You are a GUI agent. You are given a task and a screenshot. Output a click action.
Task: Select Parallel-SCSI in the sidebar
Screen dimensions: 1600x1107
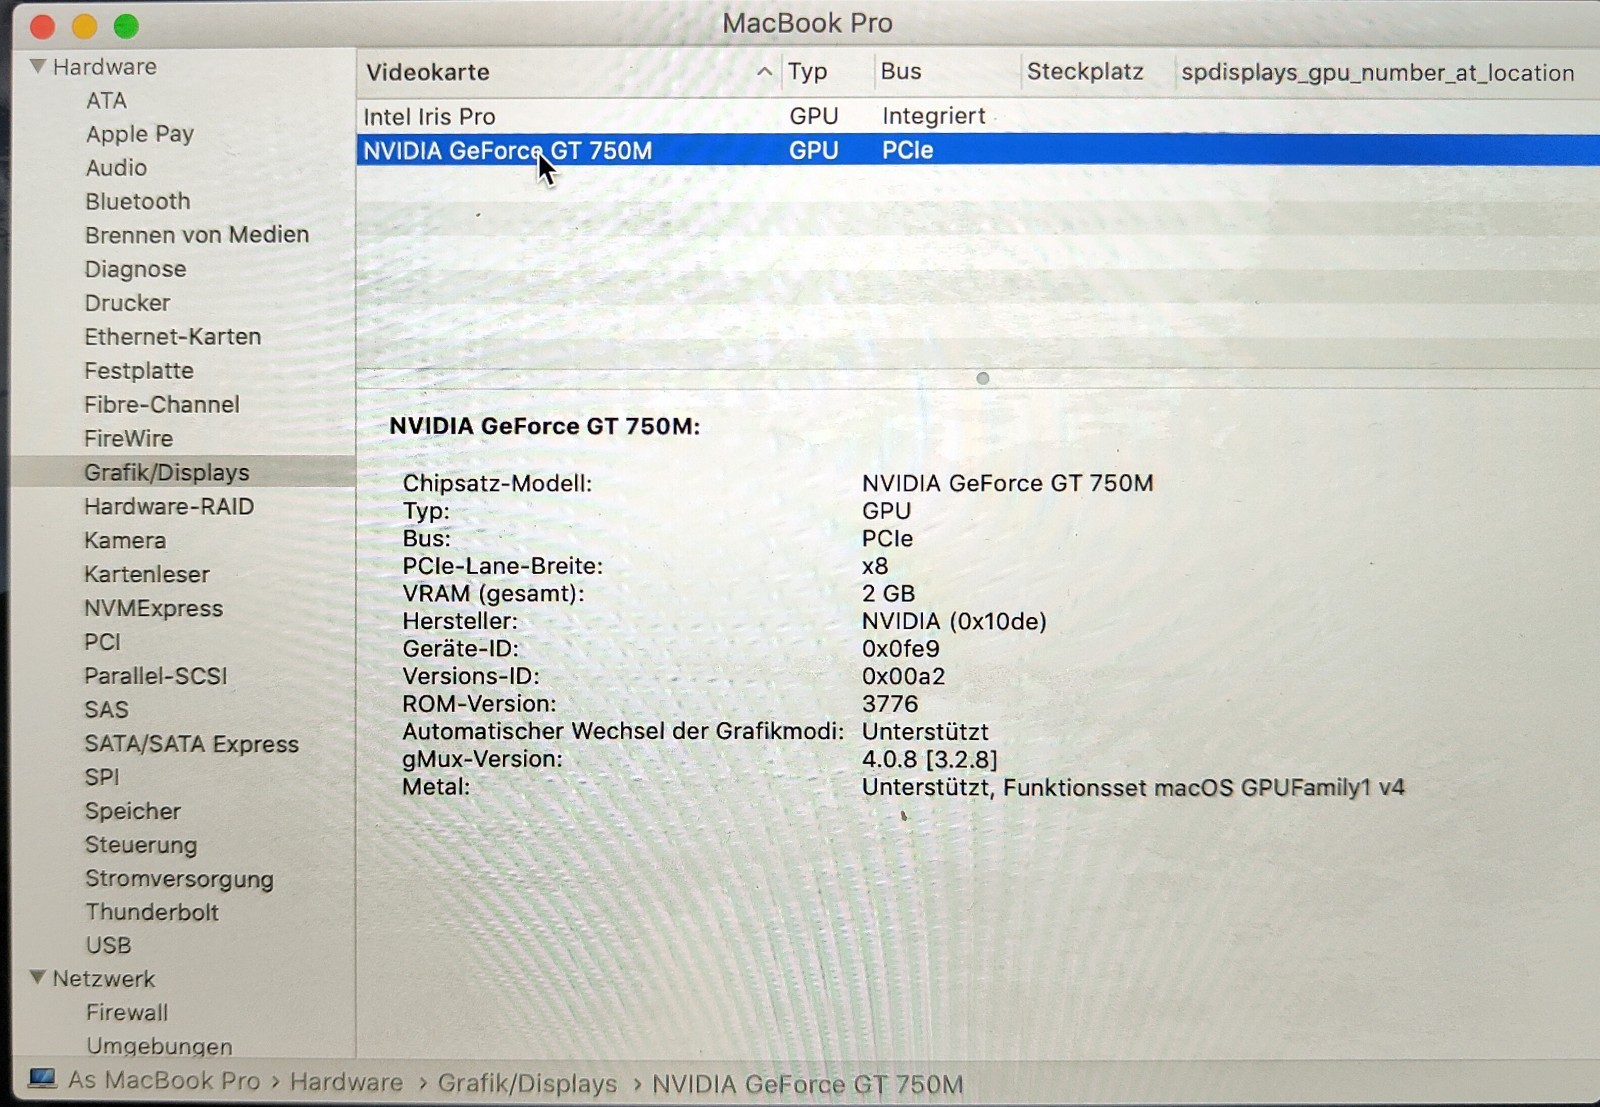click(156, 676)
